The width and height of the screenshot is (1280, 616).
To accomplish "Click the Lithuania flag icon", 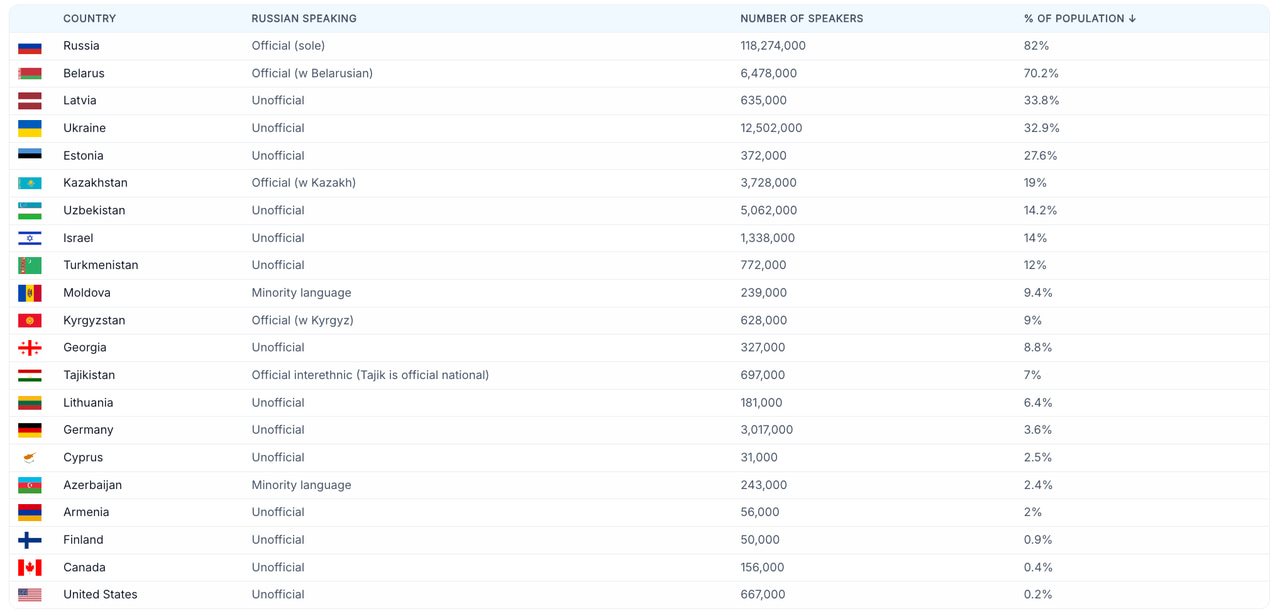I will tap(30, 403).
